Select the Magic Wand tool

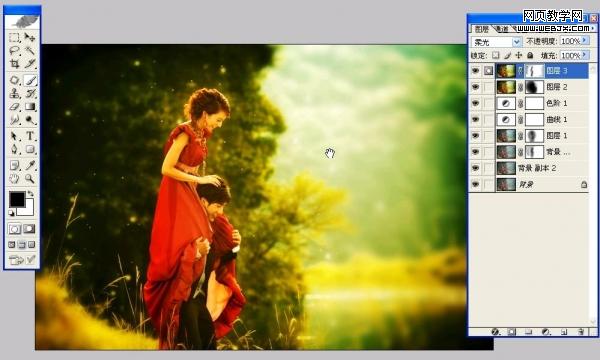29,50
